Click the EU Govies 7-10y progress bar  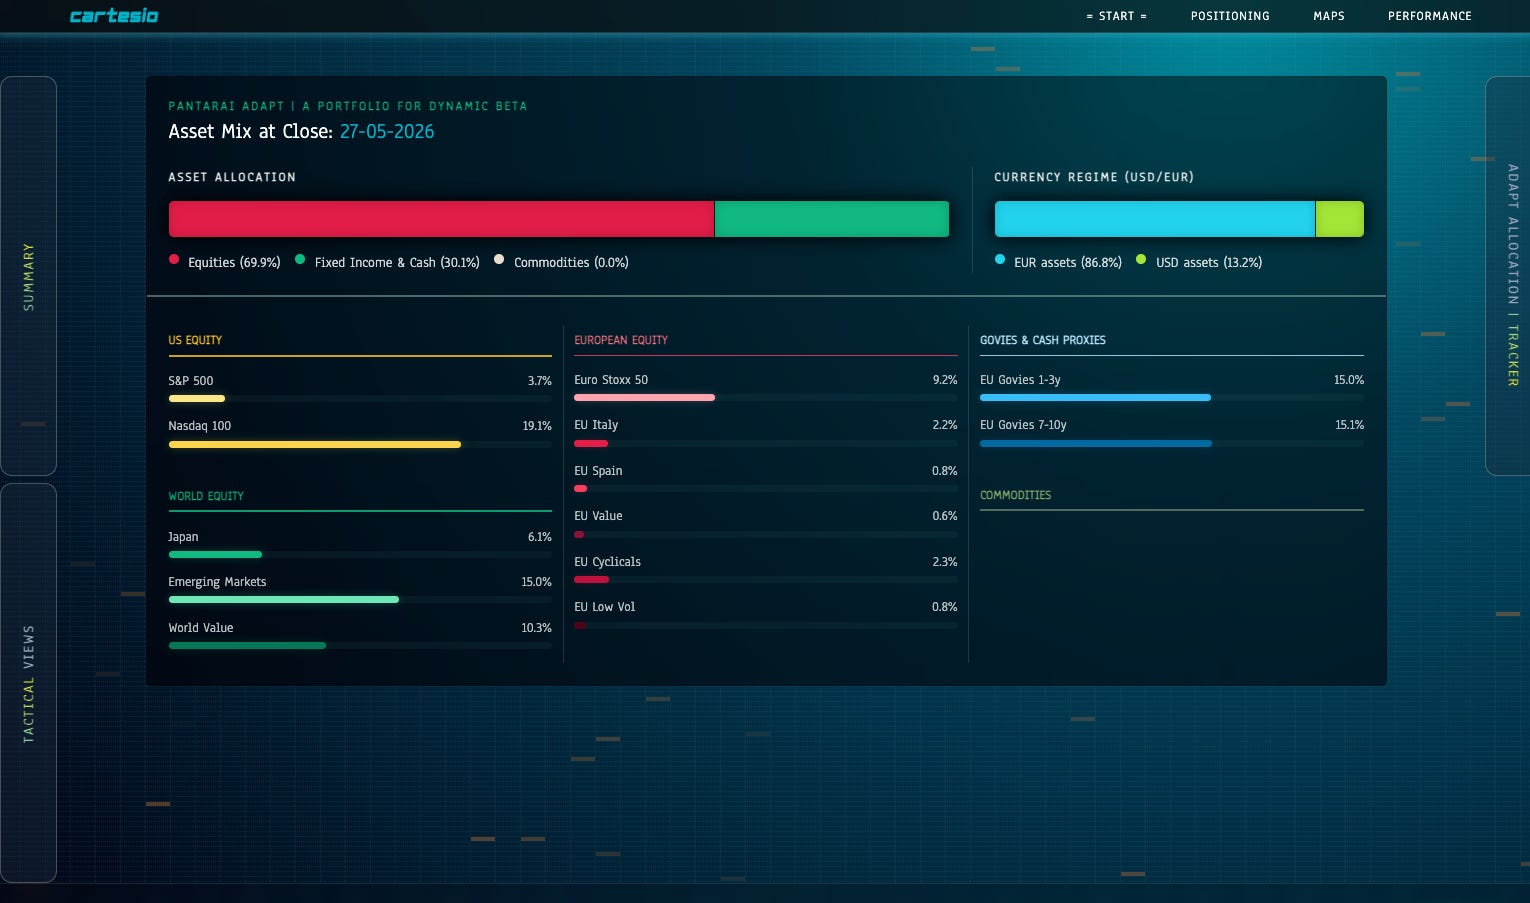tap(1096, 443)
